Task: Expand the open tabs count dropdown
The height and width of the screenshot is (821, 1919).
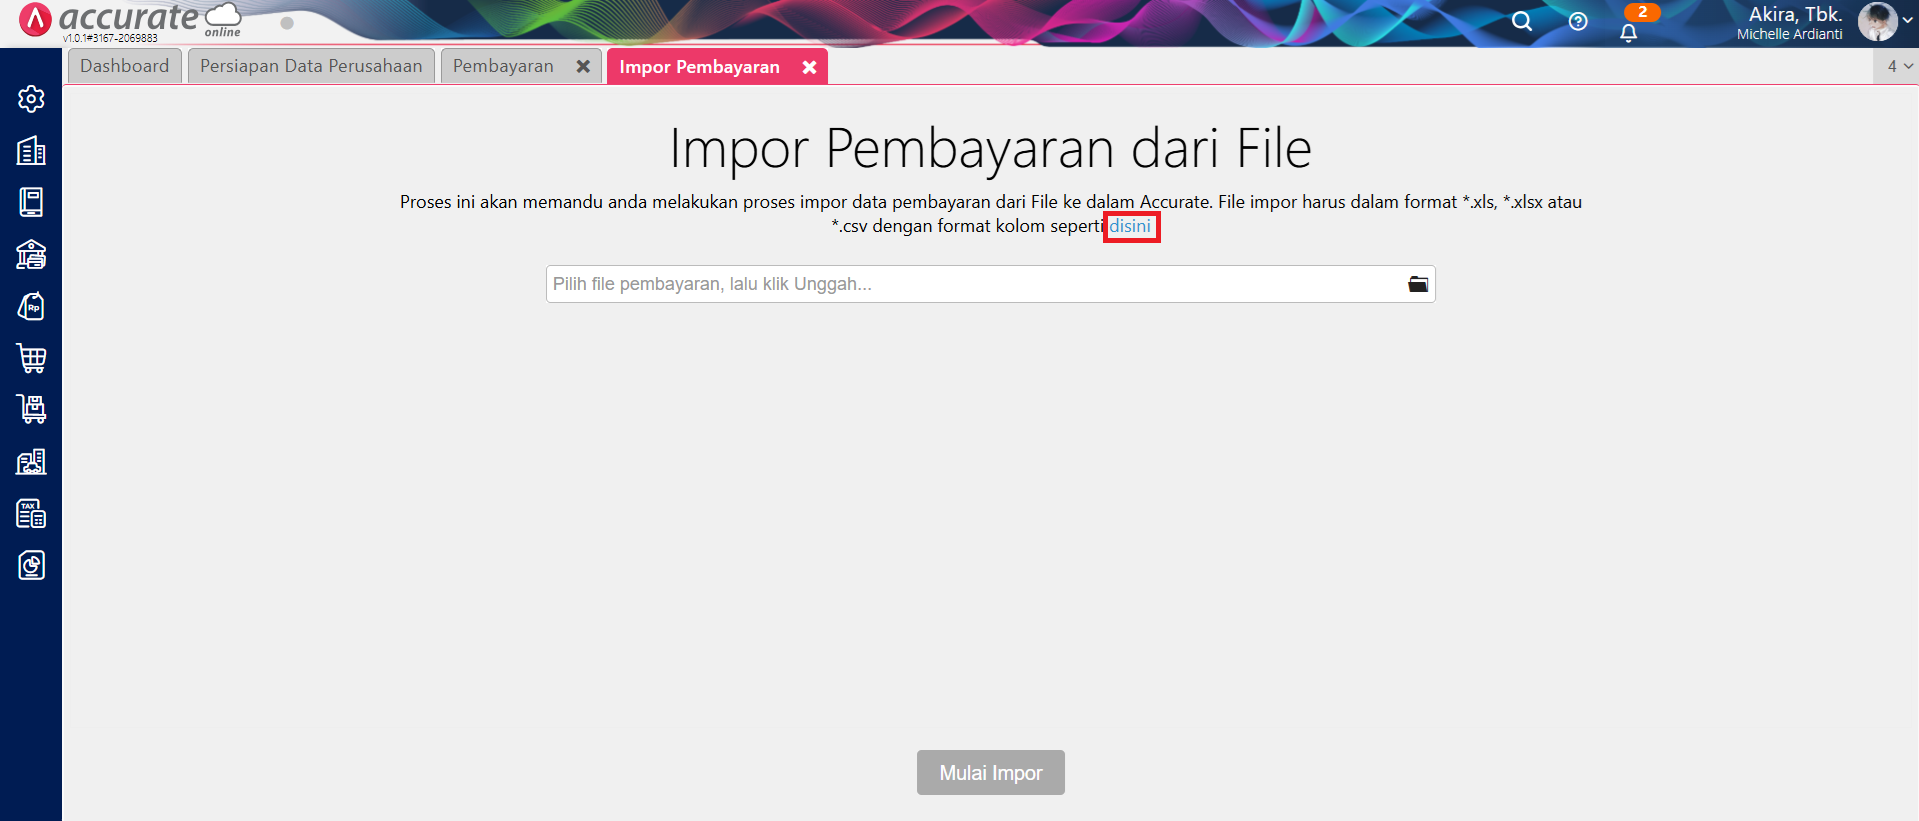Action: point(1899,66)
